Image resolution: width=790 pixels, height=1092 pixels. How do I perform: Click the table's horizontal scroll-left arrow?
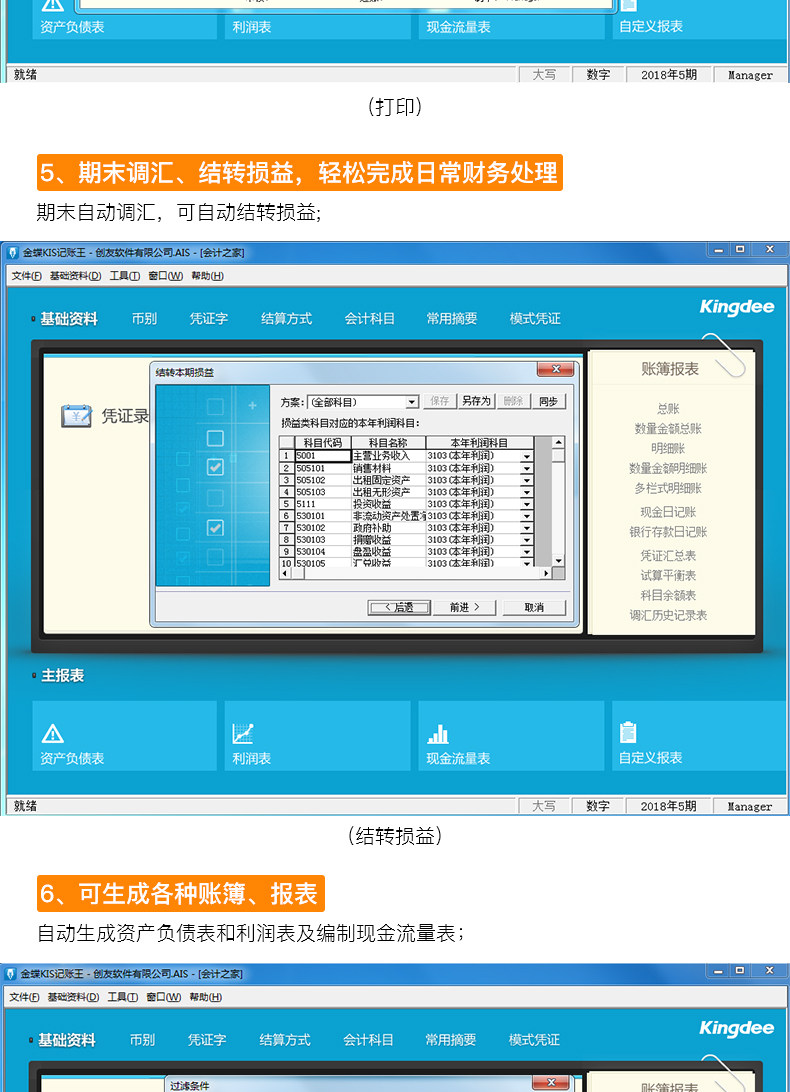click(x=284, y=573)
